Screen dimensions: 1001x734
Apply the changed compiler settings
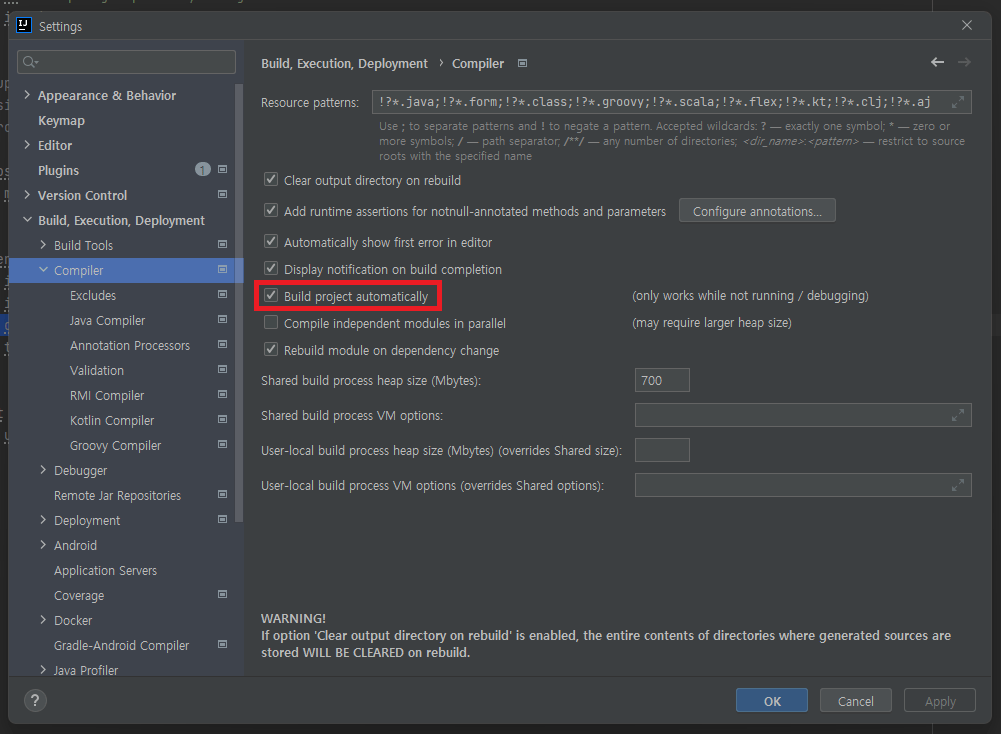(939, 700)
